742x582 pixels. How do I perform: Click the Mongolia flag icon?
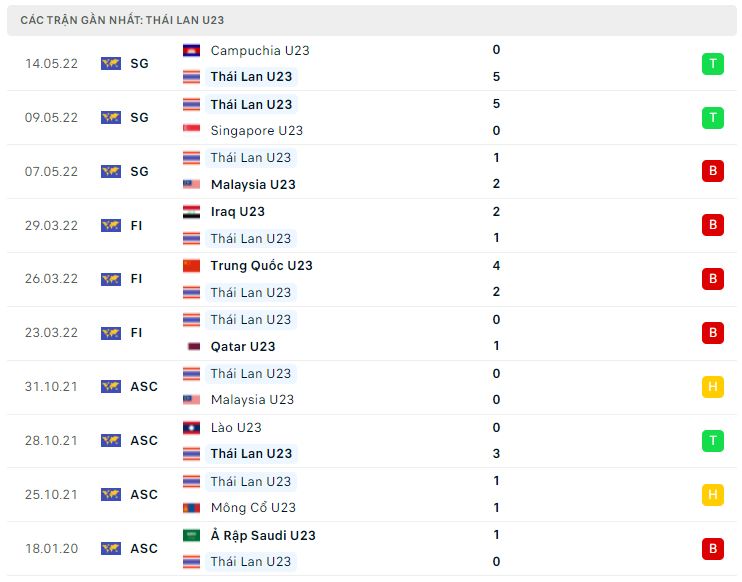[191, 508]
